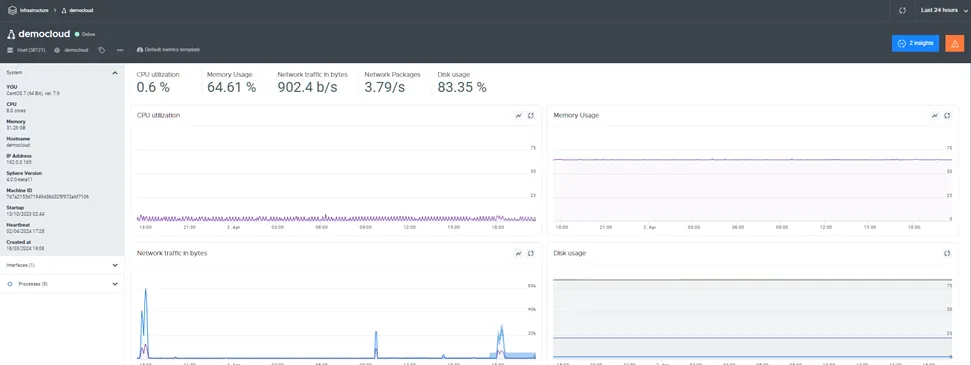Click the Sphere Version 4.0.0-beta11 value
This screenshot has width=971, height=365.
[19, 179]
